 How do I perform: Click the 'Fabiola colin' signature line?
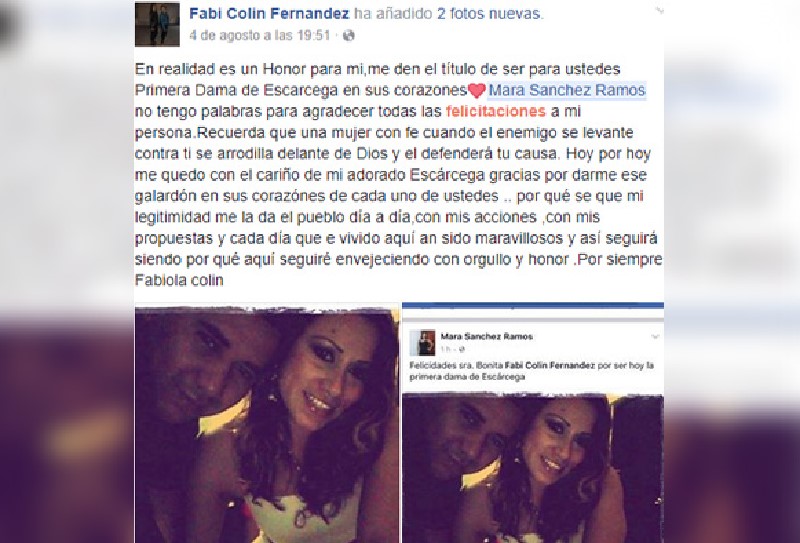[x=179, y=280]
